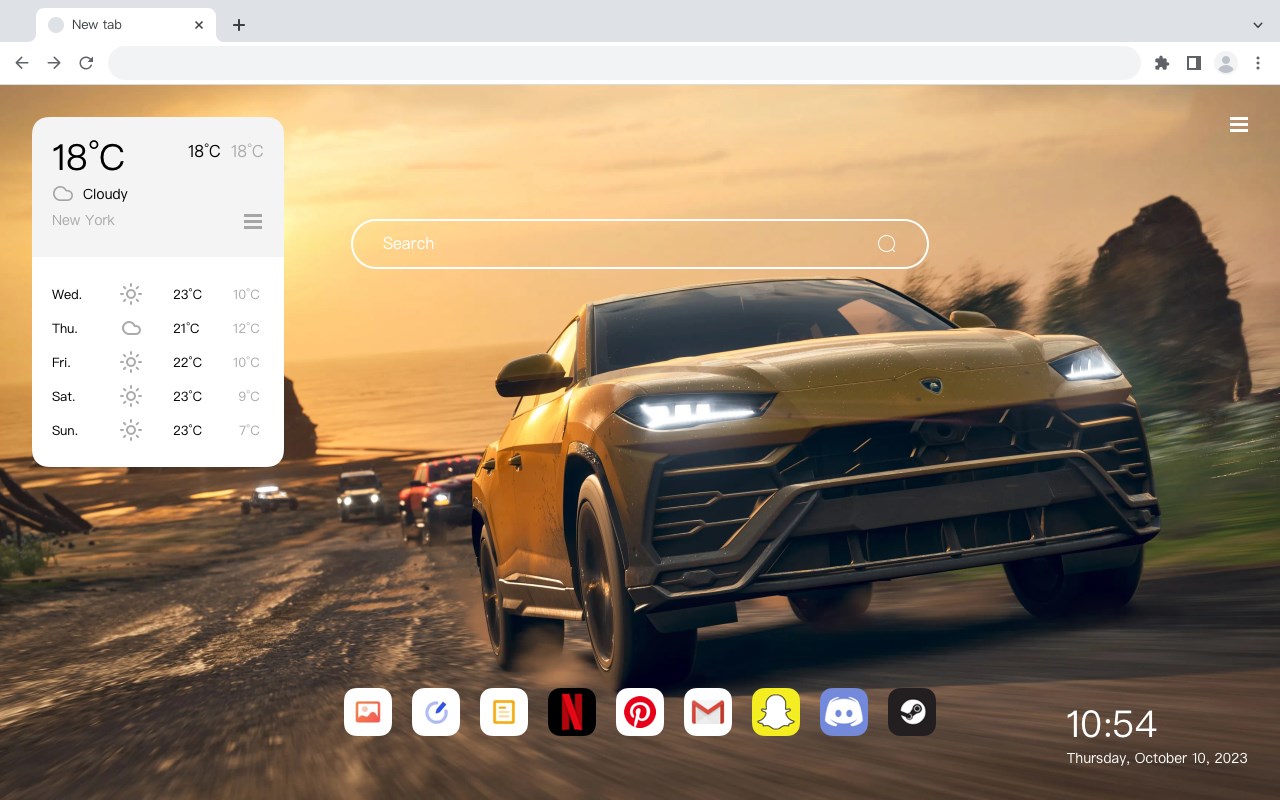
Task: Click the Saturday sunny forecast icon
Action: point(131,396)
